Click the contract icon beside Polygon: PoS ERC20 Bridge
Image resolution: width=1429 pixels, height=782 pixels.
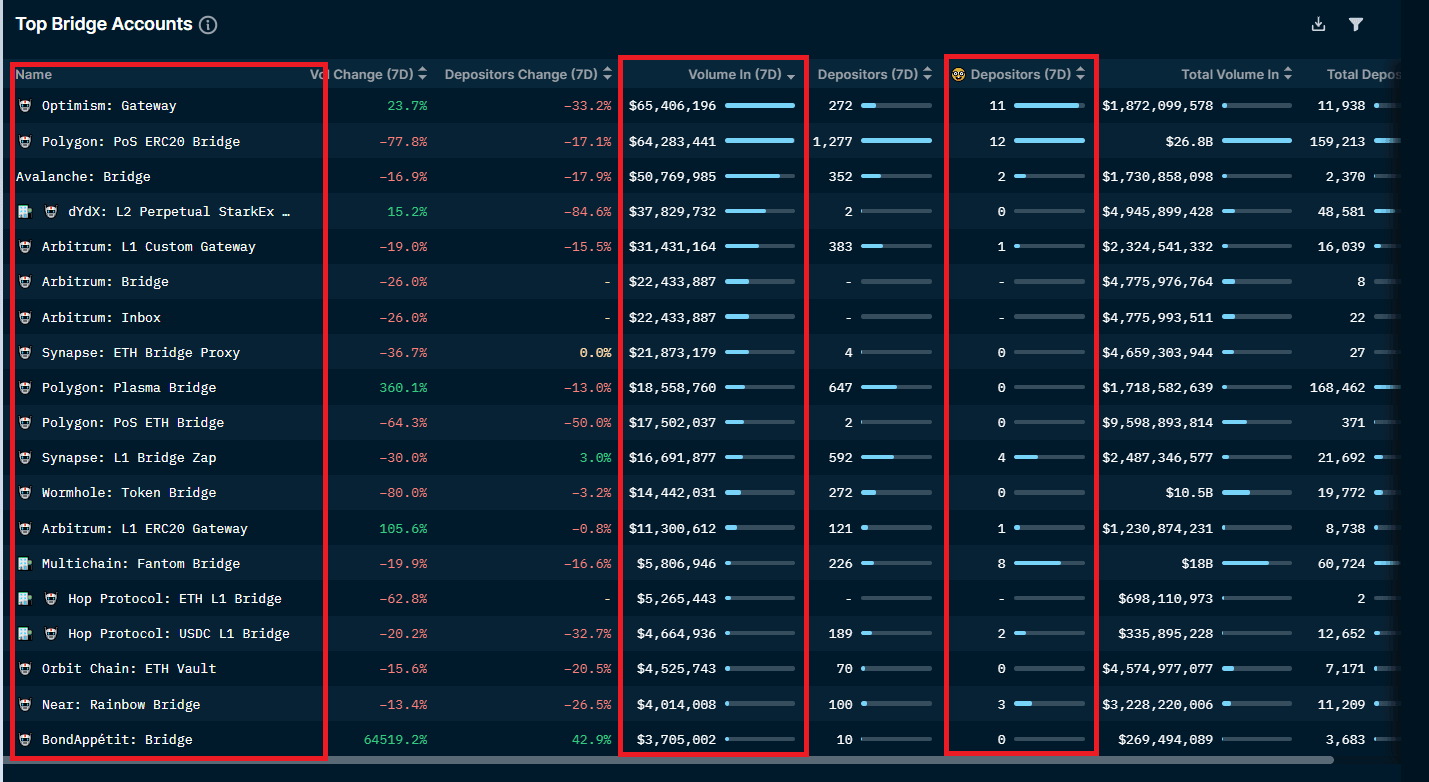[x=25, y=142]
